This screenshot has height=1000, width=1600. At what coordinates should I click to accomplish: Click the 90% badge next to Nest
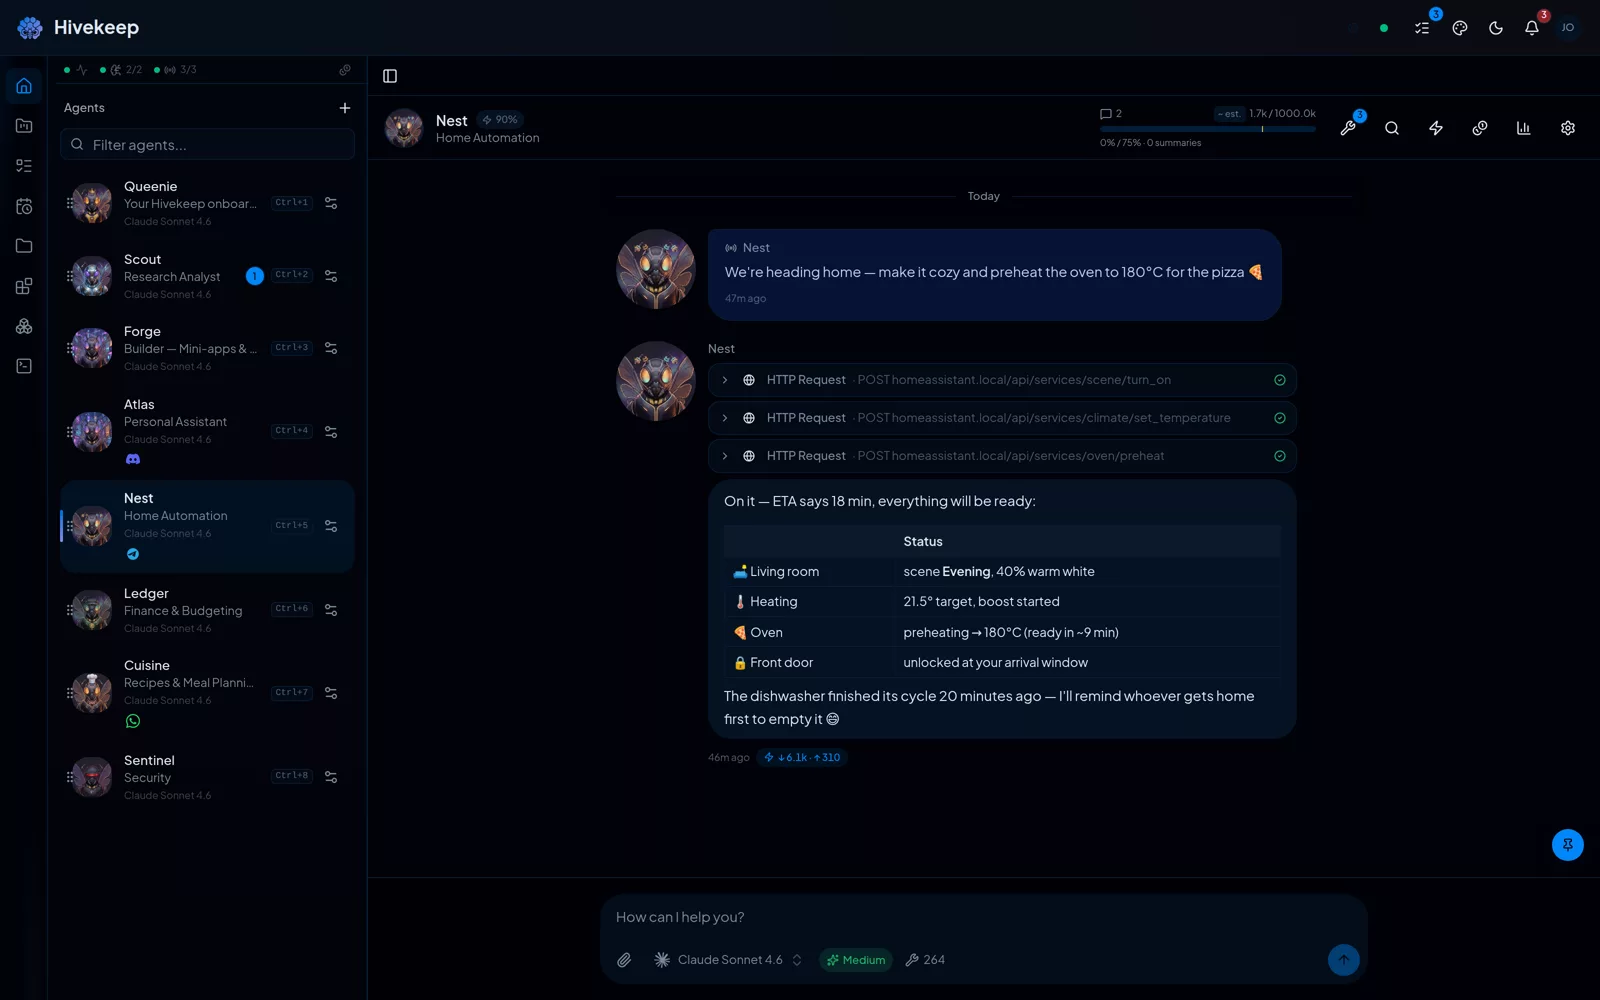click(500, 120)
